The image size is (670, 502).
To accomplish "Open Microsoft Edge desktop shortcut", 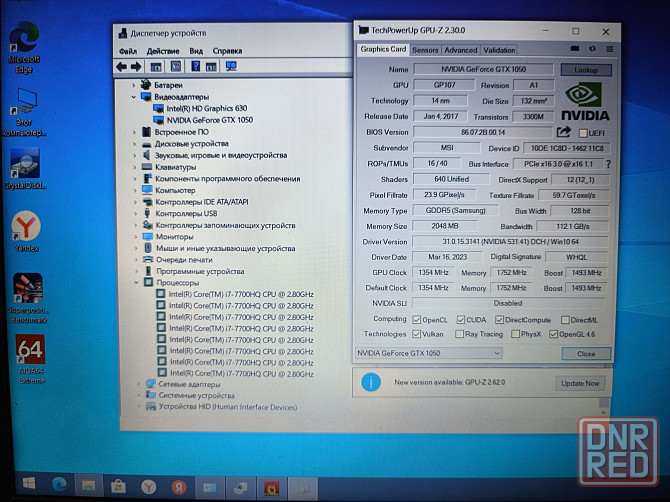I will 22,46.
